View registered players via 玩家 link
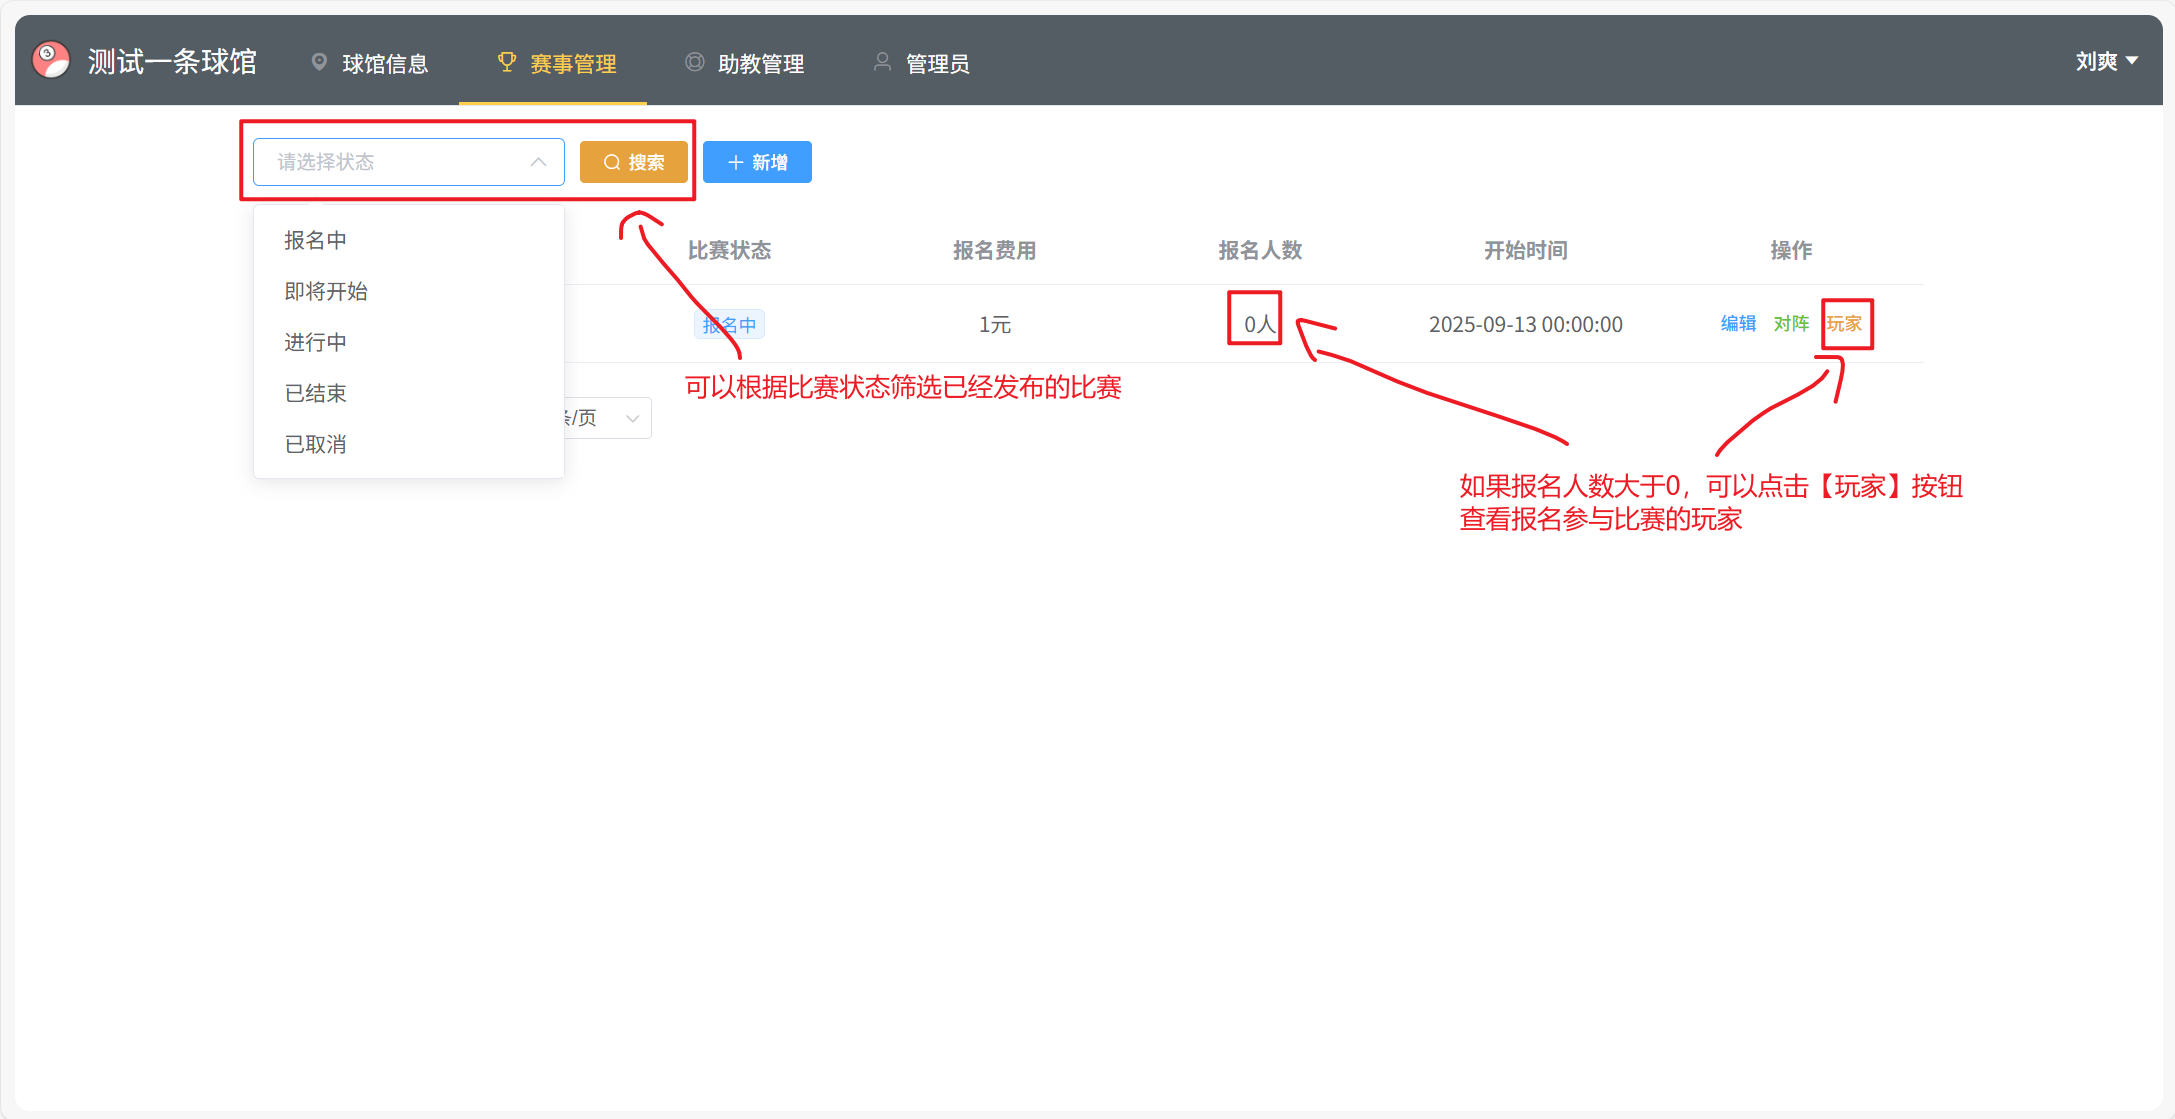2175x1119 pixels. (x=1844, y=323)
